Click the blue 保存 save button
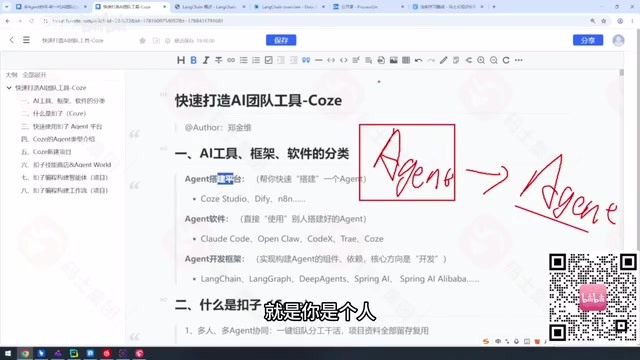The image size is (640, 360). point(281,40)
